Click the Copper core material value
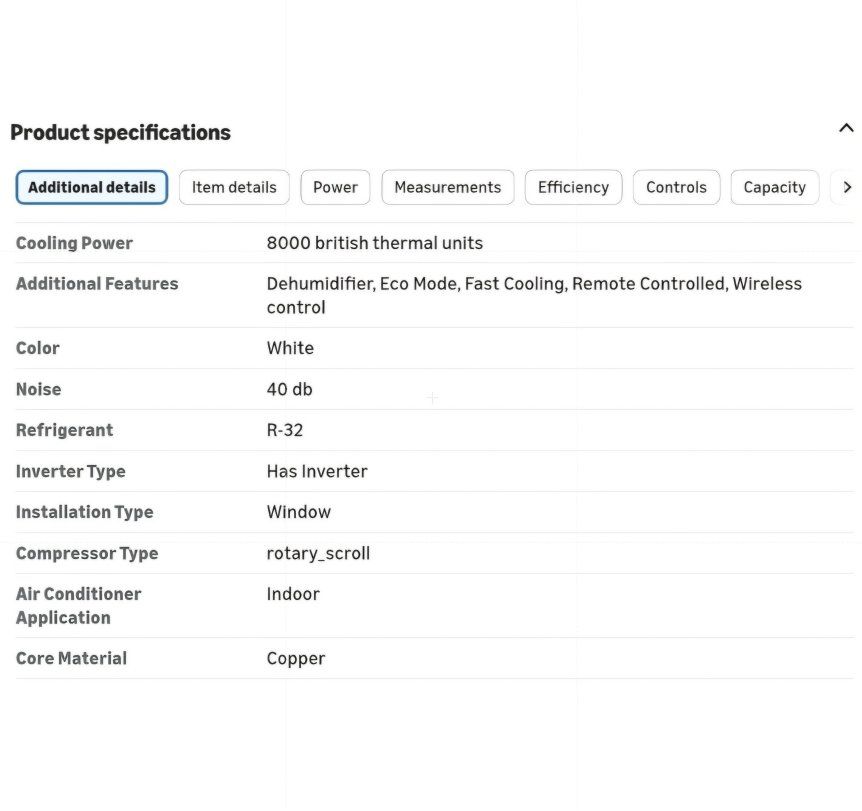Viewport: 862px width, 811px height. (x=296, y=659)
